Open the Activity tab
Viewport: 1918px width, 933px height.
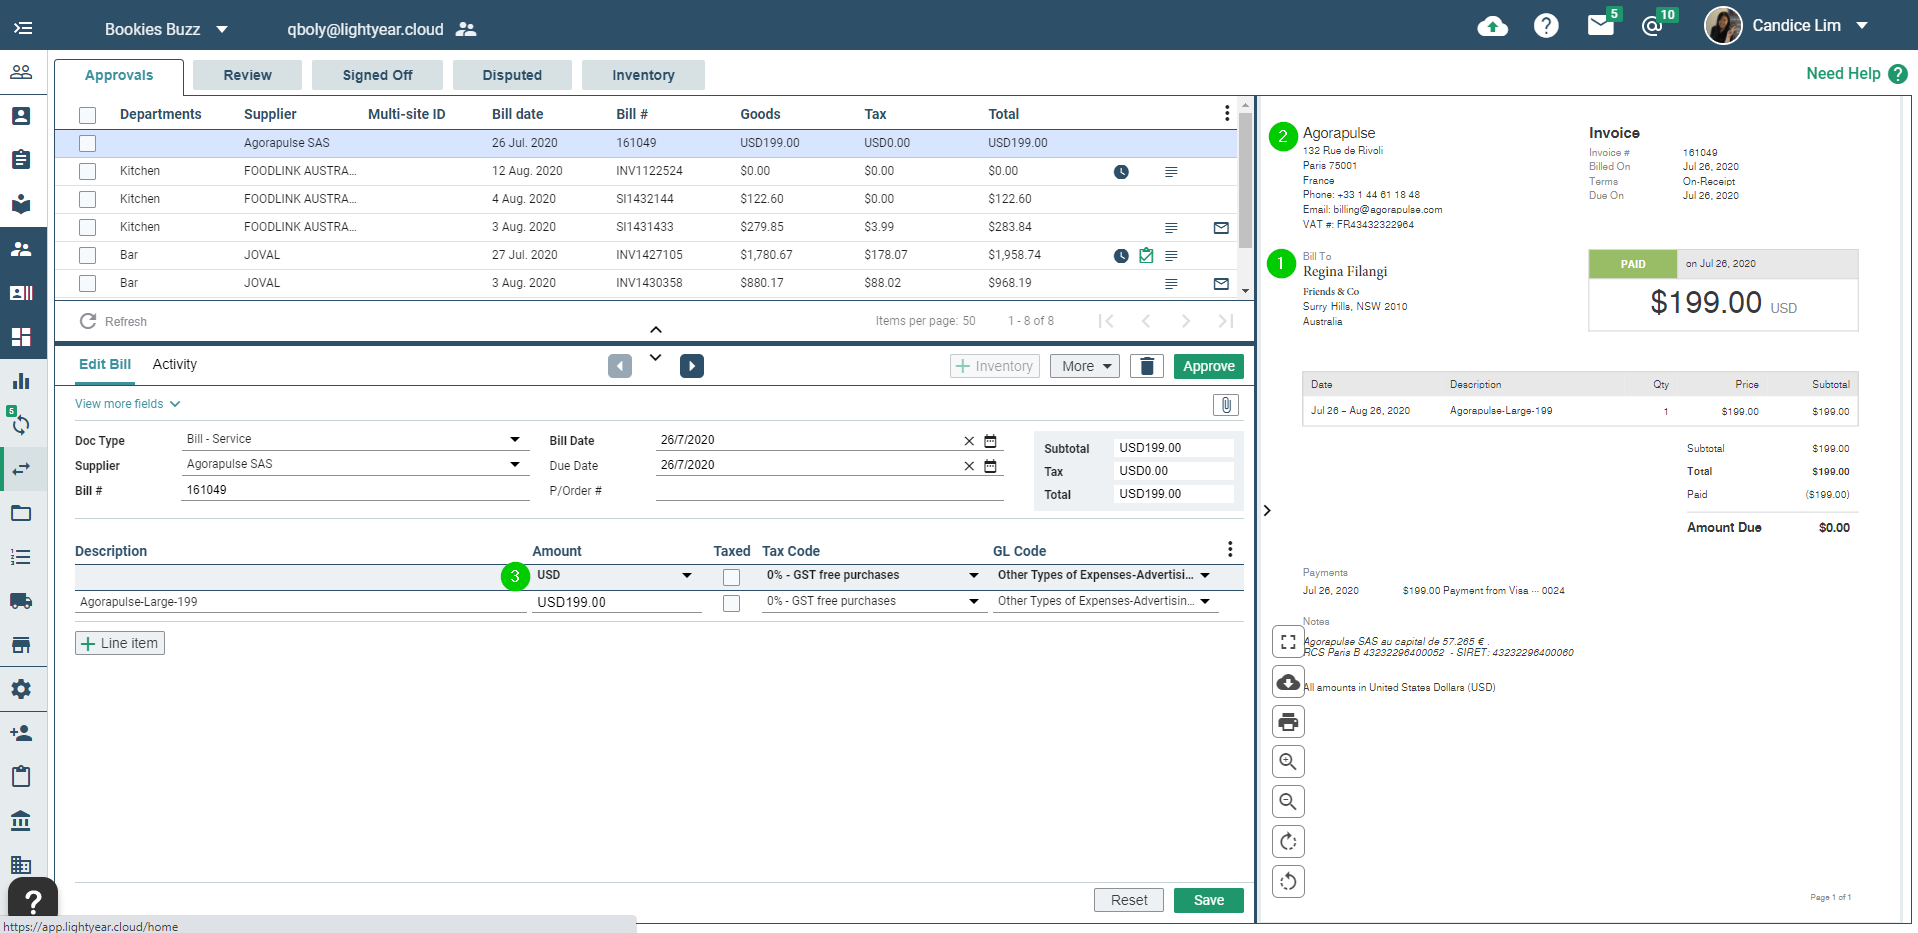[175, 364]
